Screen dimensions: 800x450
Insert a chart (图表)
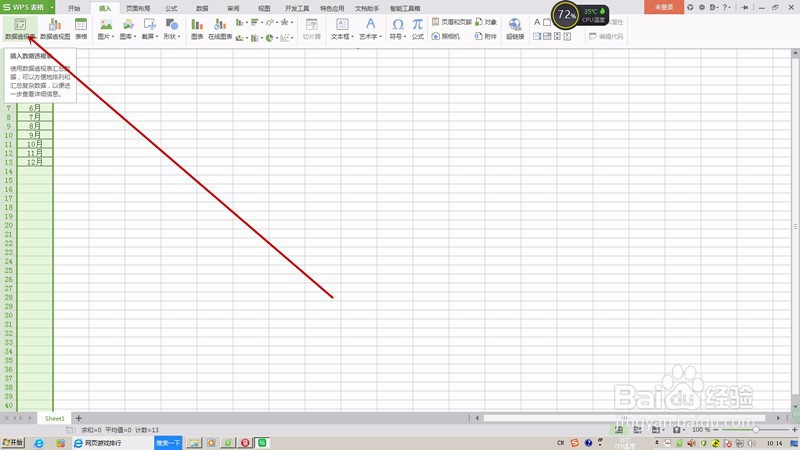tap(197, 29)
